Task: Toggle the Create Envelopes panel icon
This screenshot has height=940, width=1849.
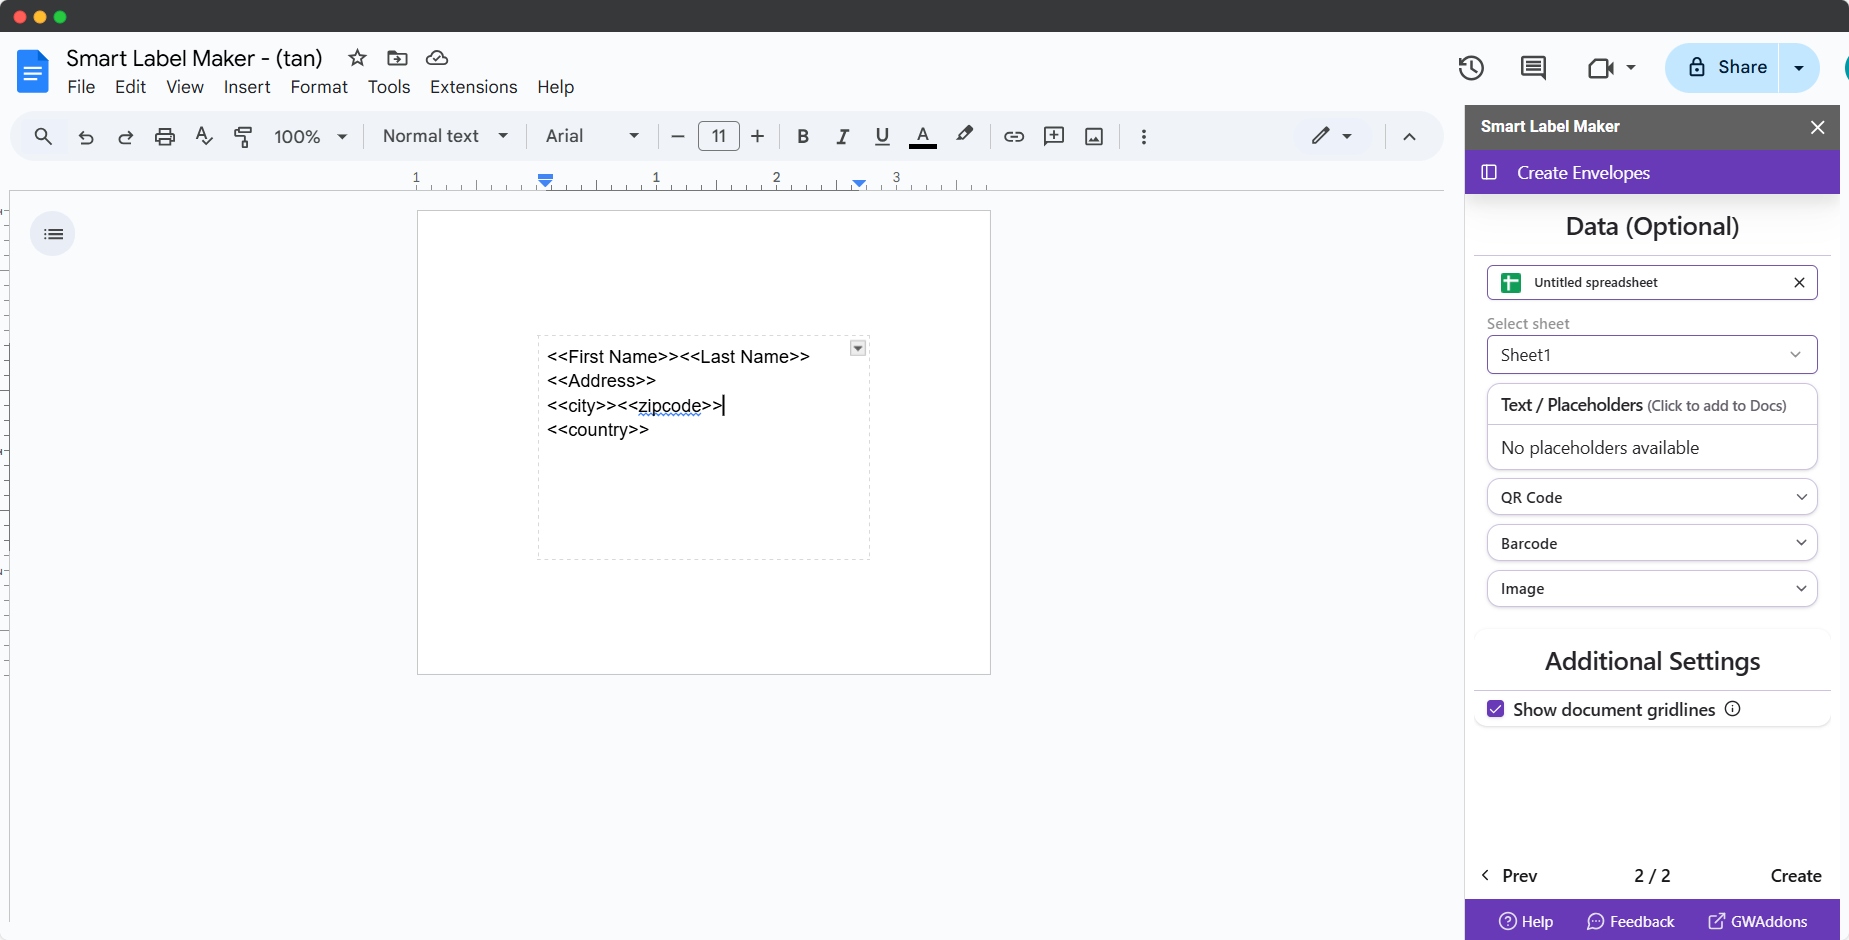Action: (1489, 172)
